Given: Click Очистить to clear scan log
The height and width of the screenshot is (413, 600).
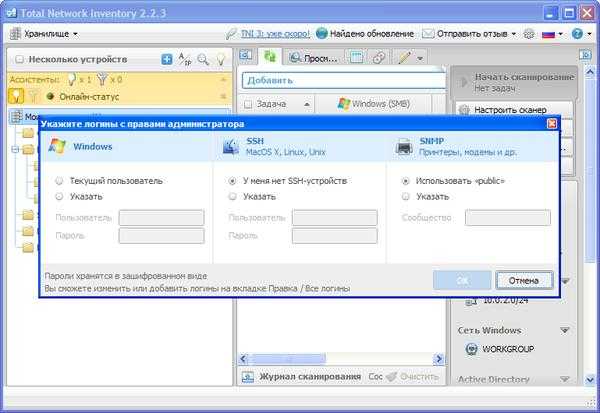Looking at the screenshot, I should coord(412,377).
